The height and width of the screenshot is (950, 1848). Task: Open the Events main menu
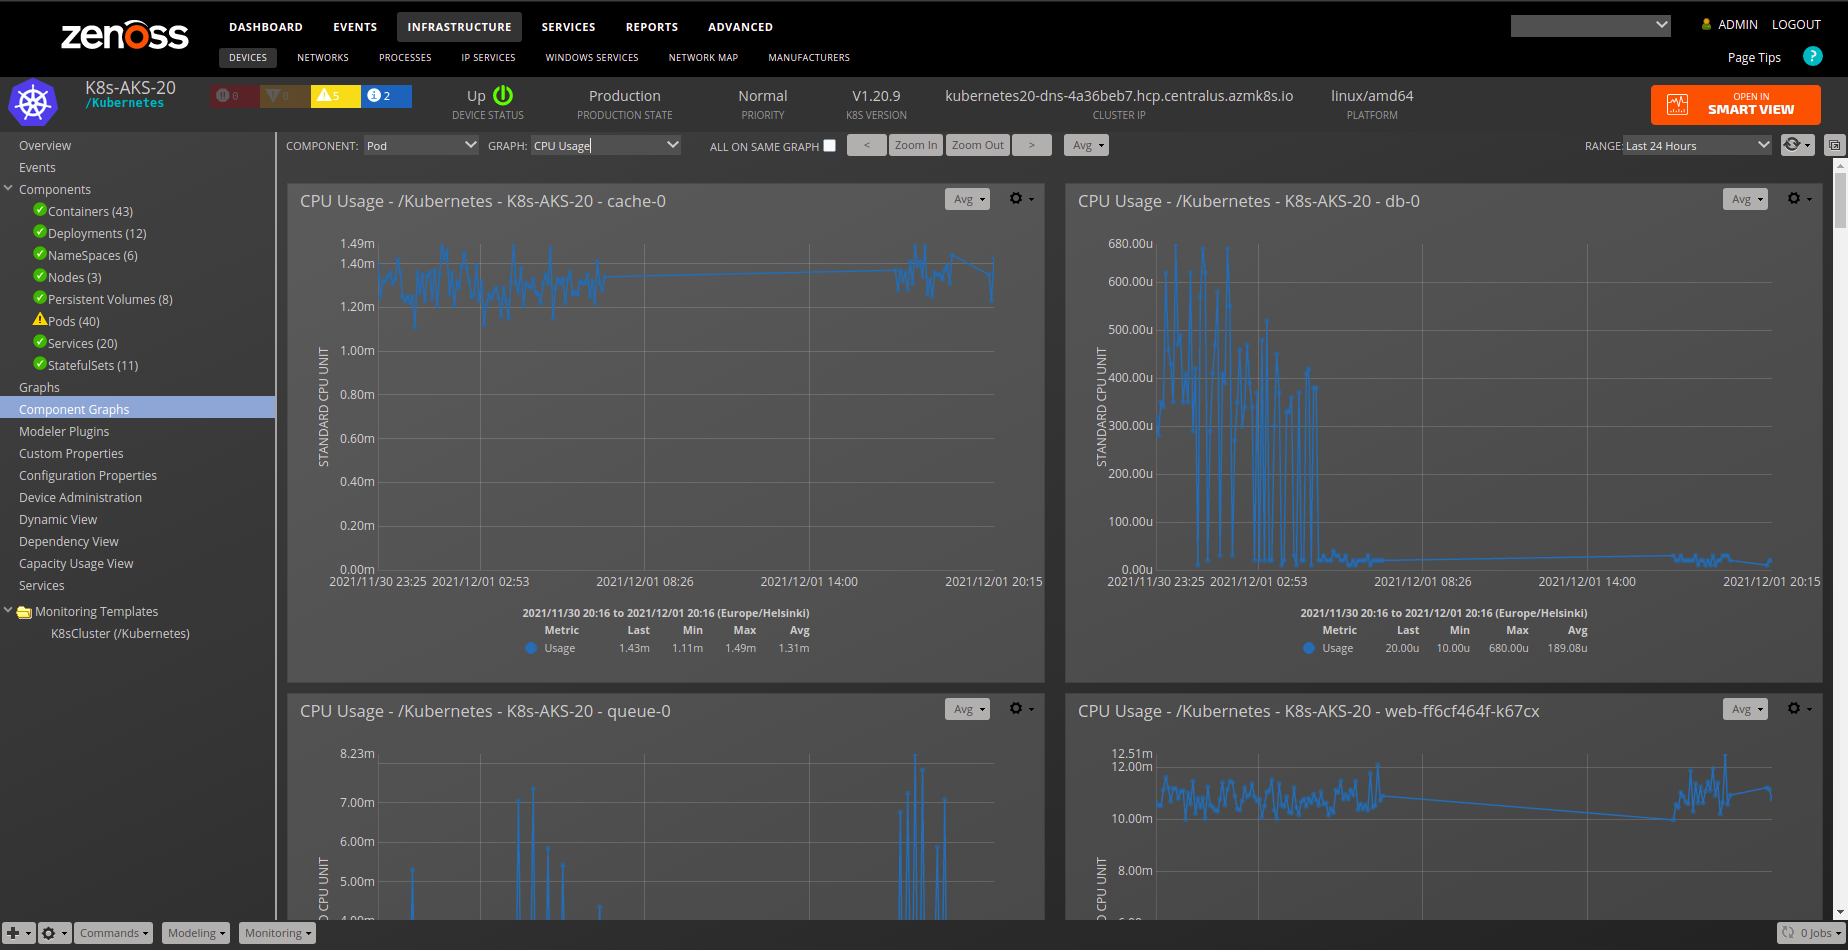pyautogui.click(x=355, y=27)
